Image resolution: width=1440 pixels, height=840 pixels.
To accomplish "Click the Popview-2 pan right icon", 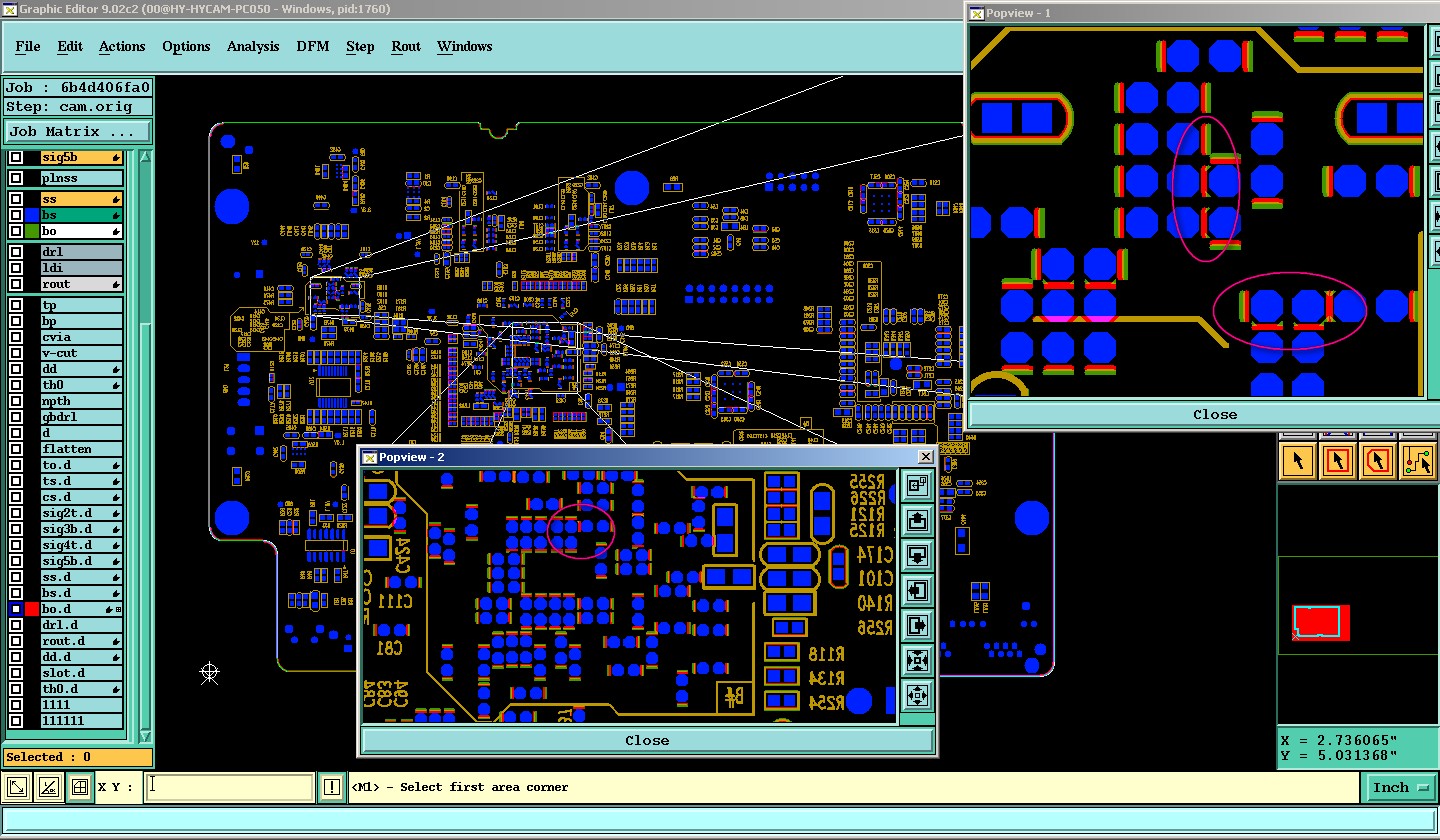I will coord(917,626).
